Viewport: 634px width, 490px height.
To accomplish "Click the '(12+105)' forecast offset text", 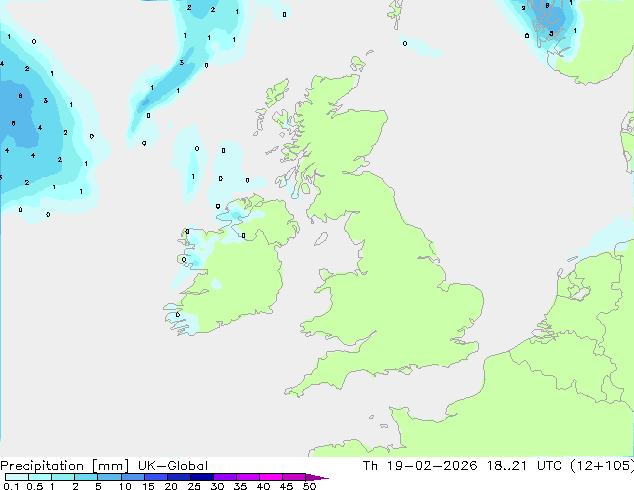I will pyautogui.click(x=602, y=466).
